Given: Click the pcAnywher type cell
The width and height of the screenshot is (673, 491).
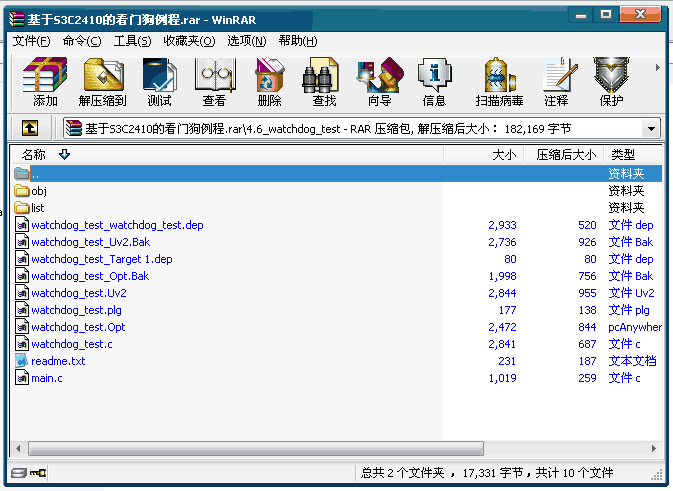Looking at the screenshot, I should tap(635, 327).
